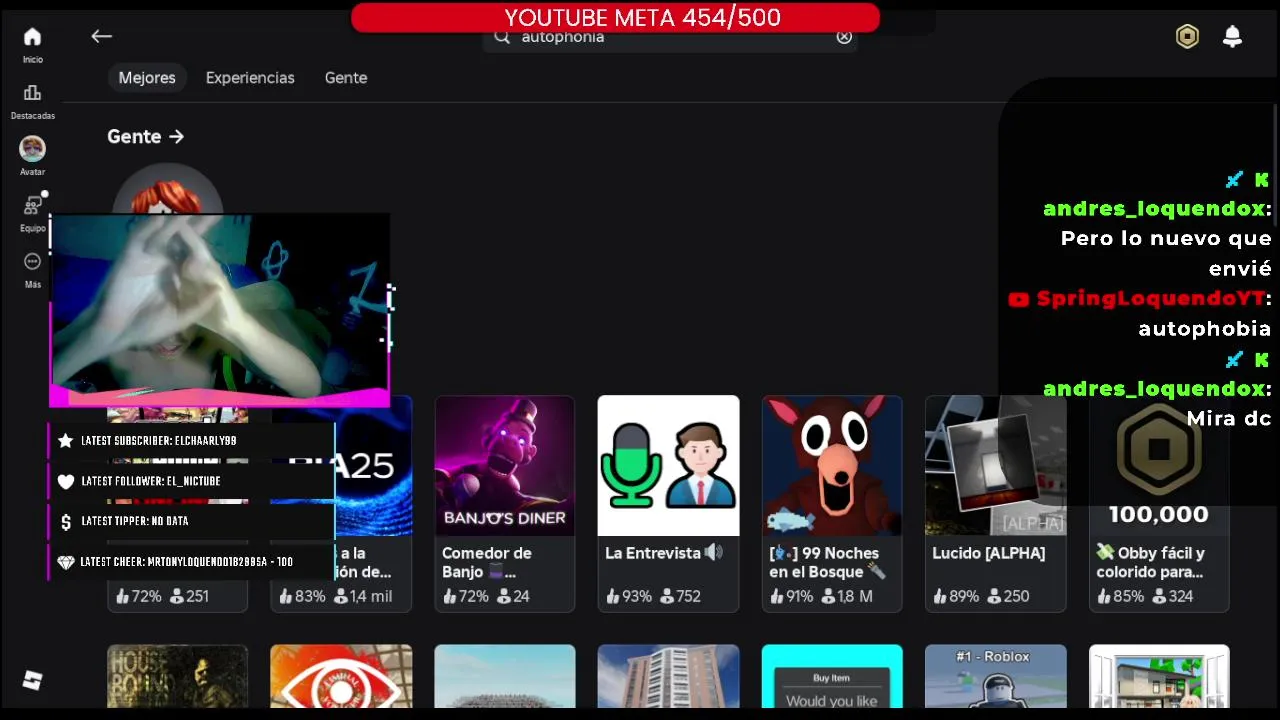The image size is (1280, 720).
Task: Open Destacadas charts icon in sidebar
Action: click(32, 93)
